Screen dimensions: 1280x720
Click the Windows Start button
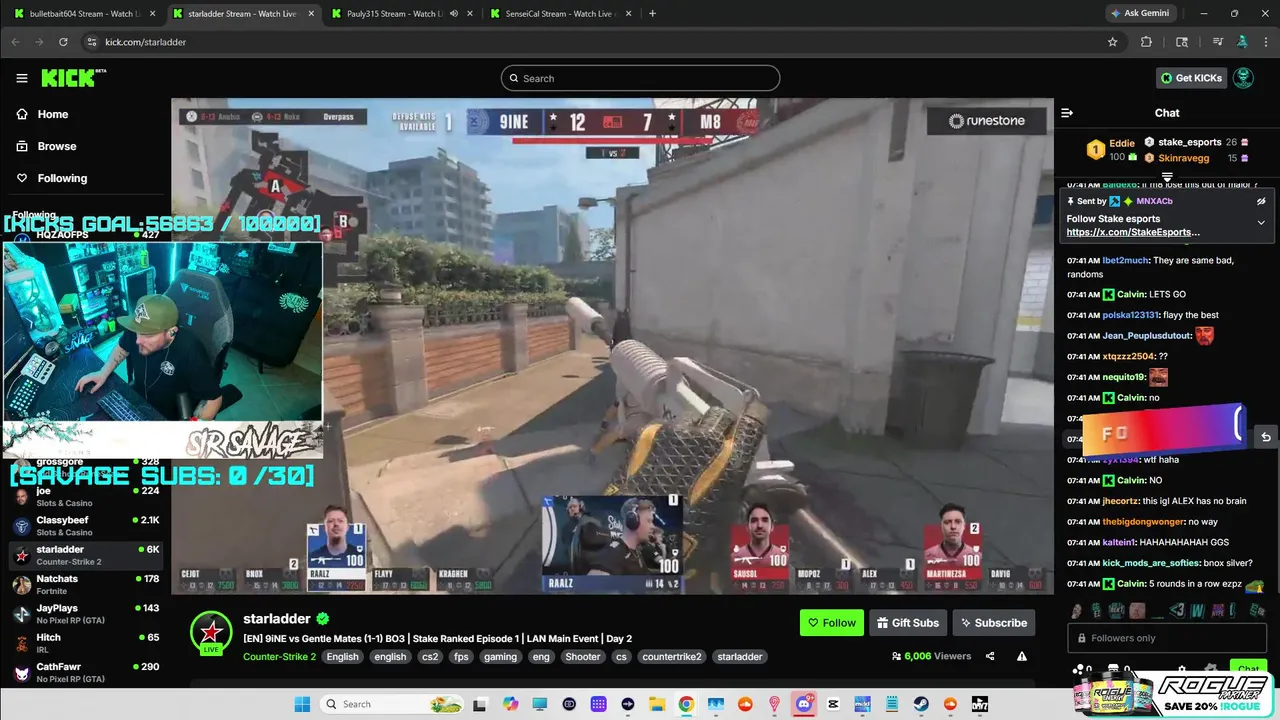pyautogui.click(x=302, y=704)
